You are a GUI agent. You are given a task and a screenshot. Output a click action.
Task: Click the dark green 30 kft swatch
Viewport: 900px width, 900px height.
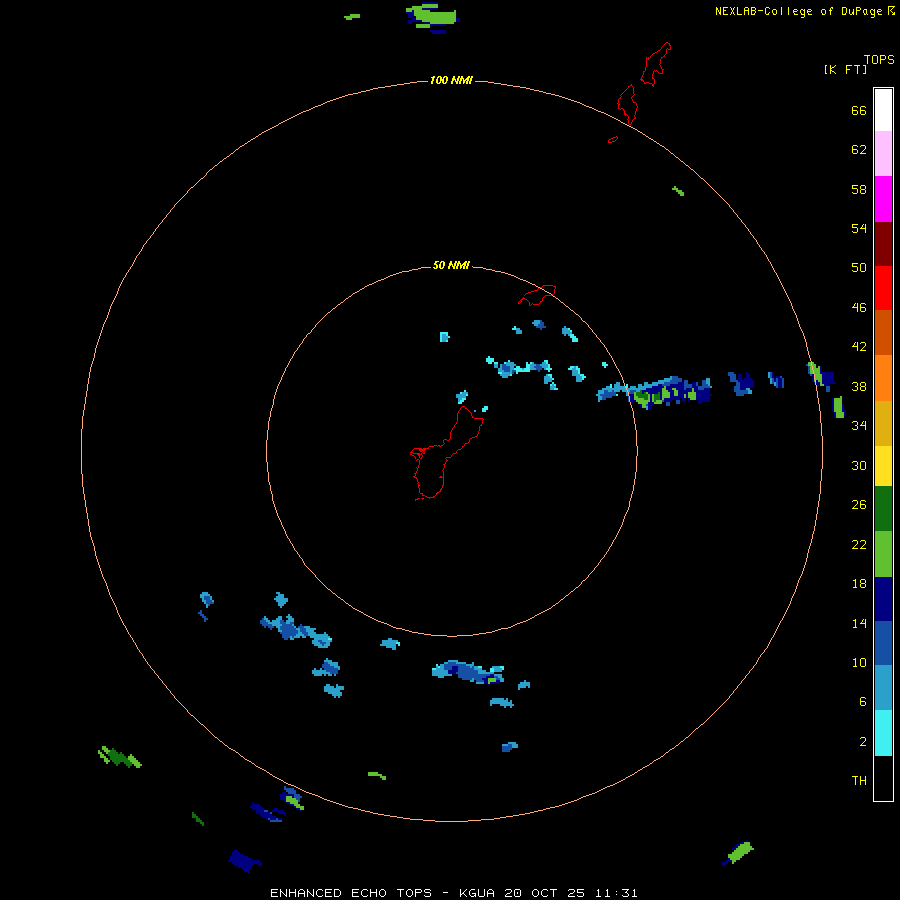point(883,509)
